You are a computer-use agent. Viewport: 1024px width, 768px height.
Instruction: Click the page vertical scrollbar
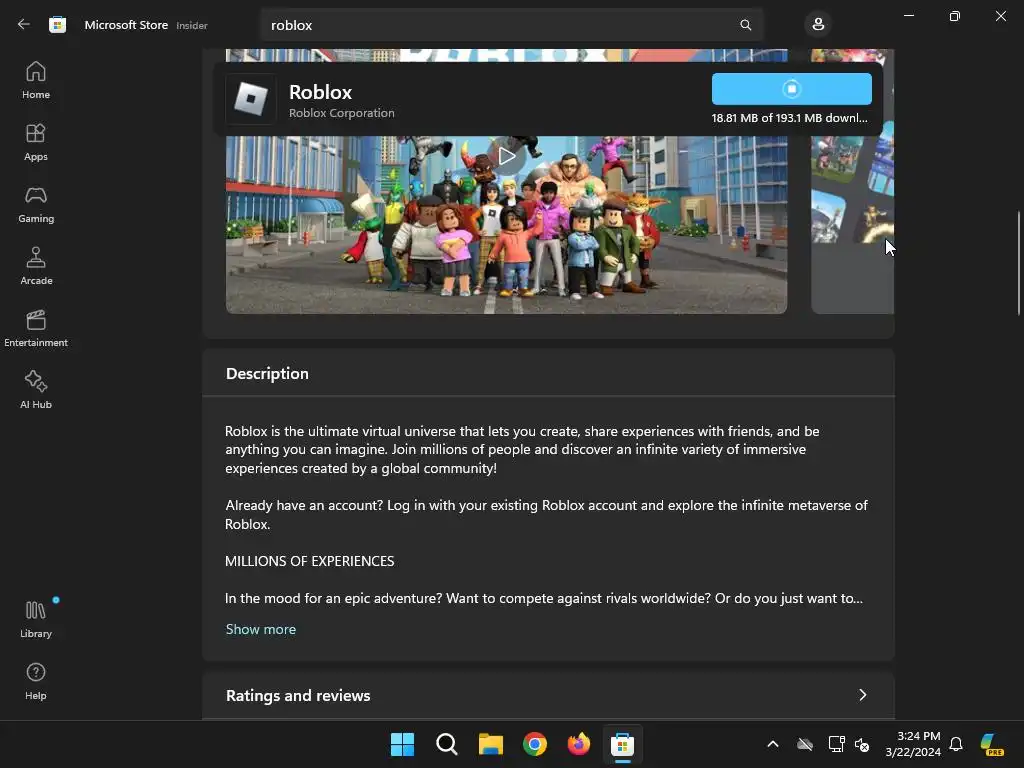[x=1018, y=263]
